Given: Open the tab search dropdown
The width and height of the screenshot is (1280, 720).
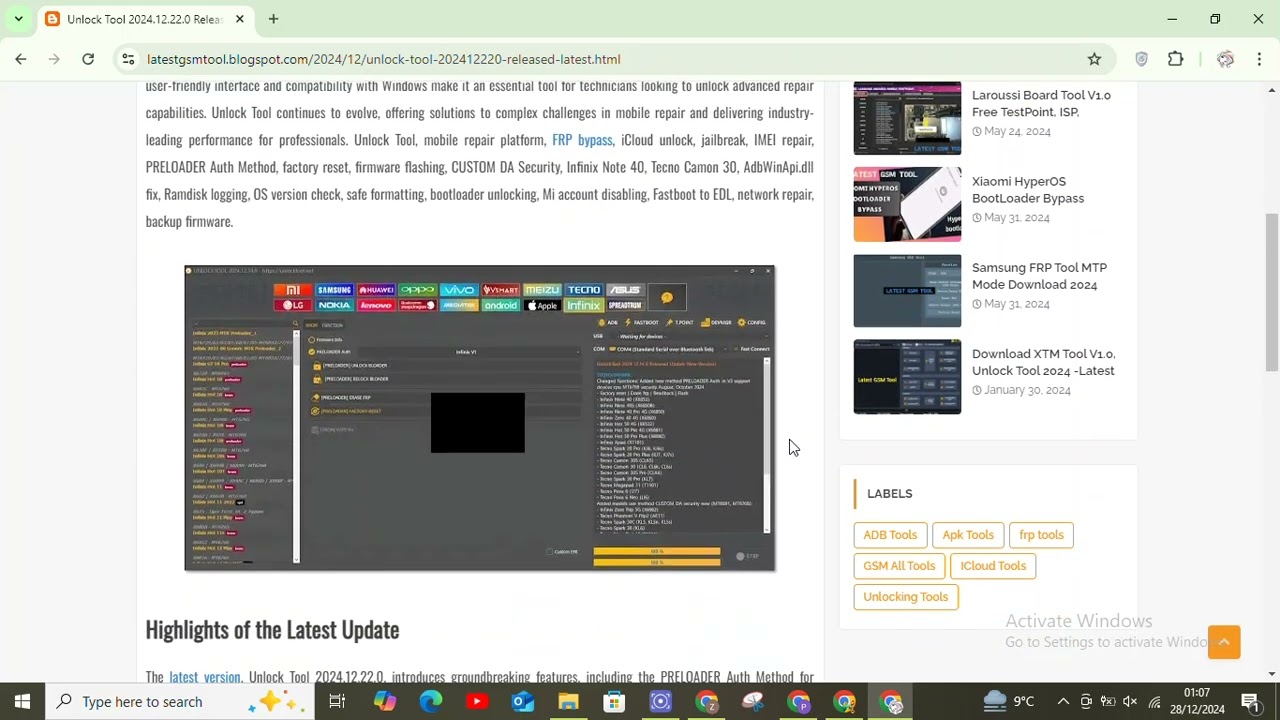Looking at the screenshot, I should [18, 19].
